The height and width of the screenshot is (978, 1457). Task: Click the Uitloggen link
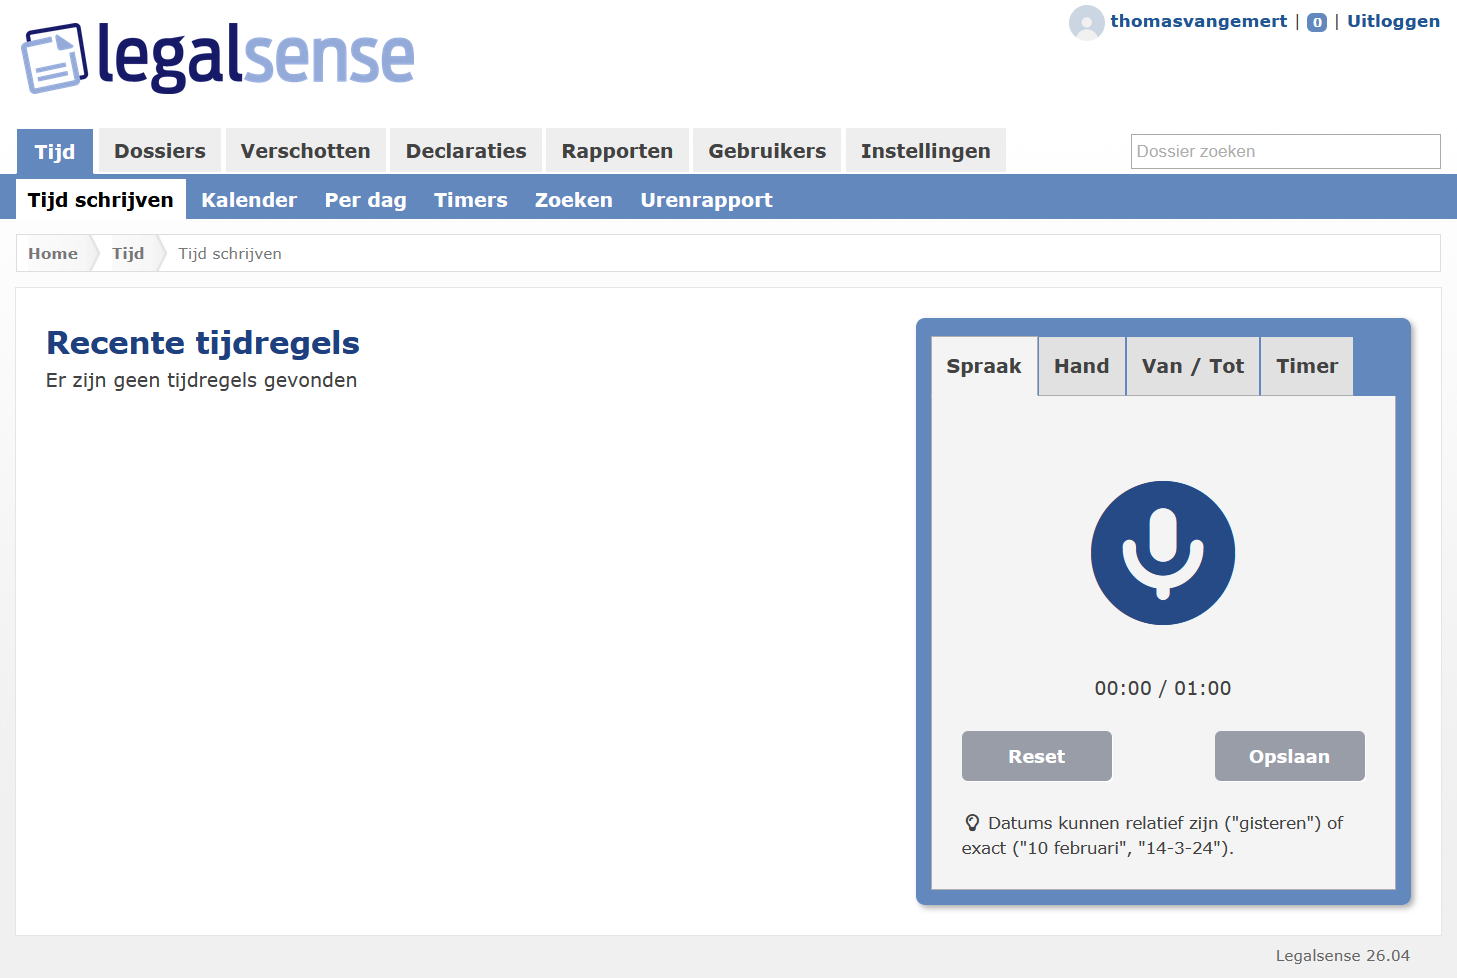click(1394, 21)
